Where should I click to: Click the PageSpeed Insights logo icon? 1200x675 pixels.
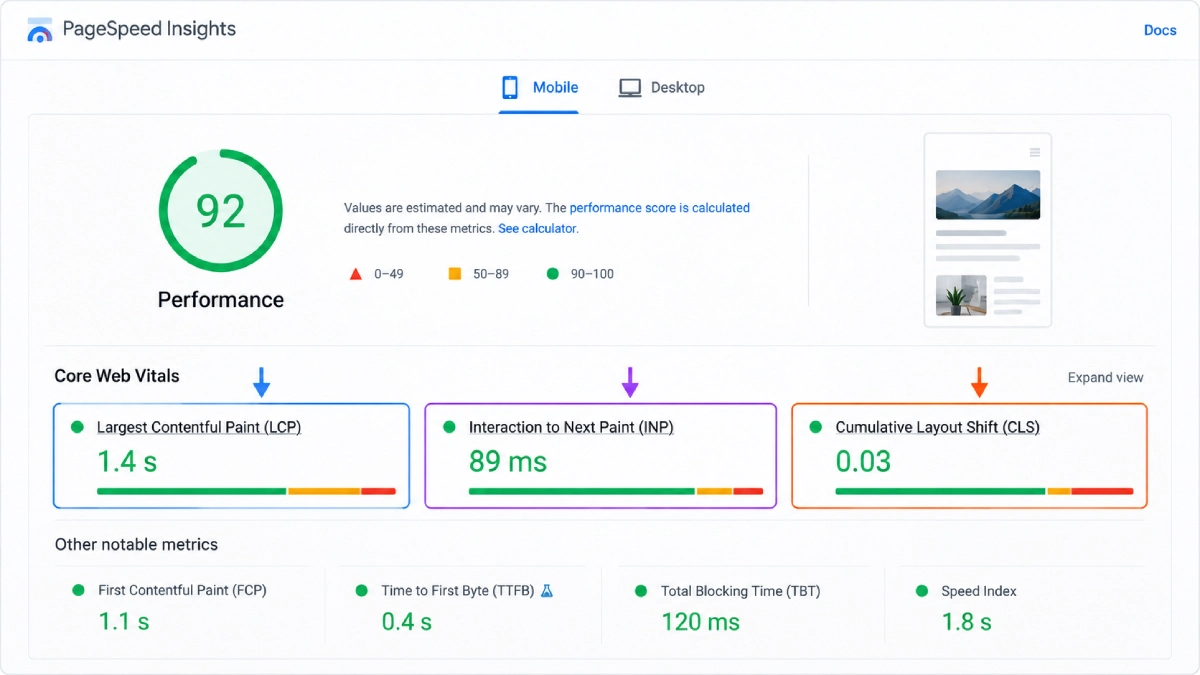click(x=40, y=30)
